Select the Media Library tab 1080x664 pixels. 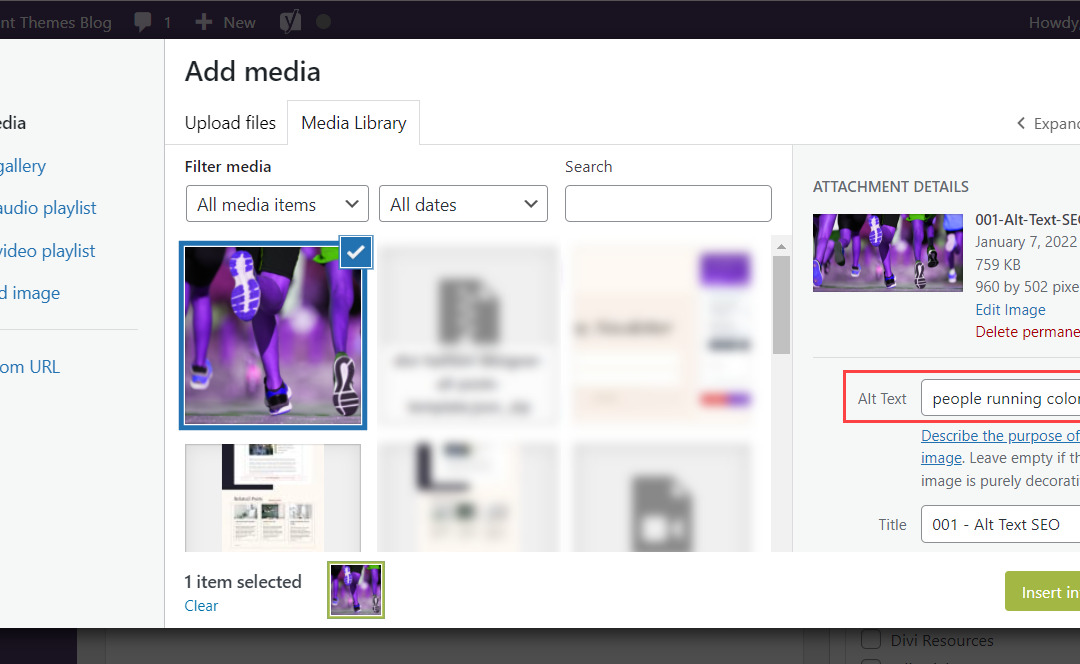tap(353, 123)
